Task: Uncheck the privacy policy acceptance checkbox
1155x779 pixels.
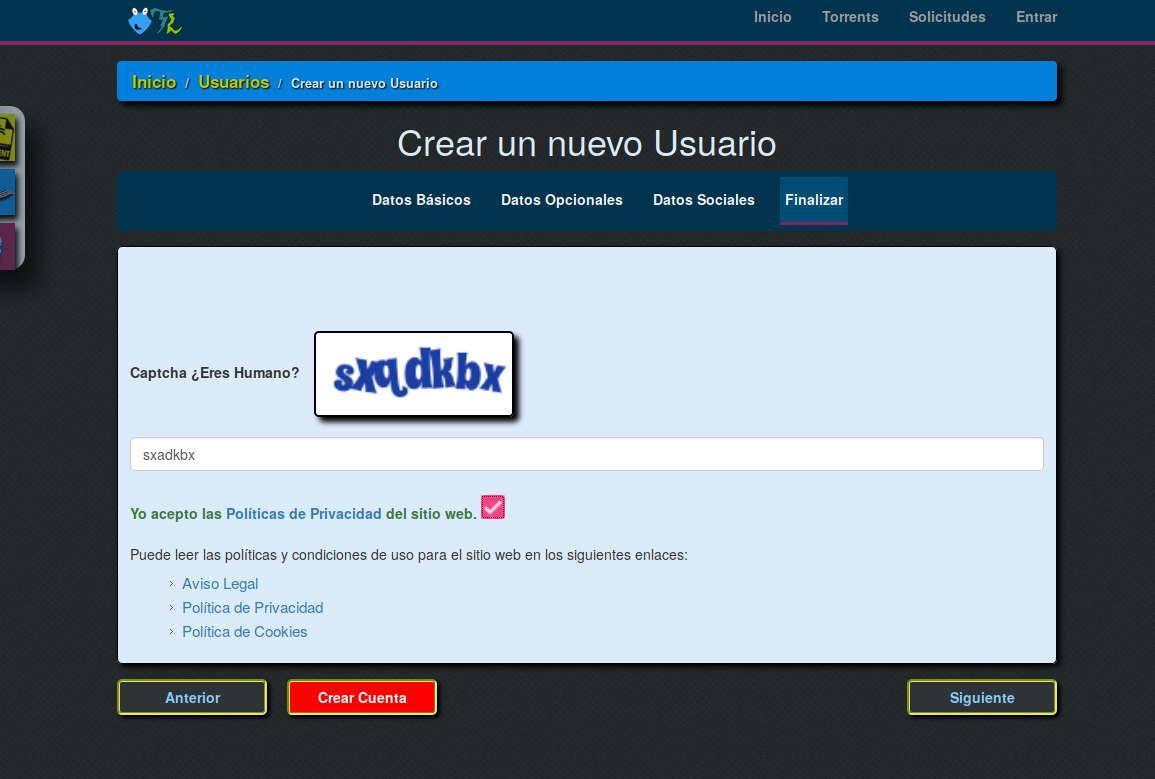Action: click(493, 507)
